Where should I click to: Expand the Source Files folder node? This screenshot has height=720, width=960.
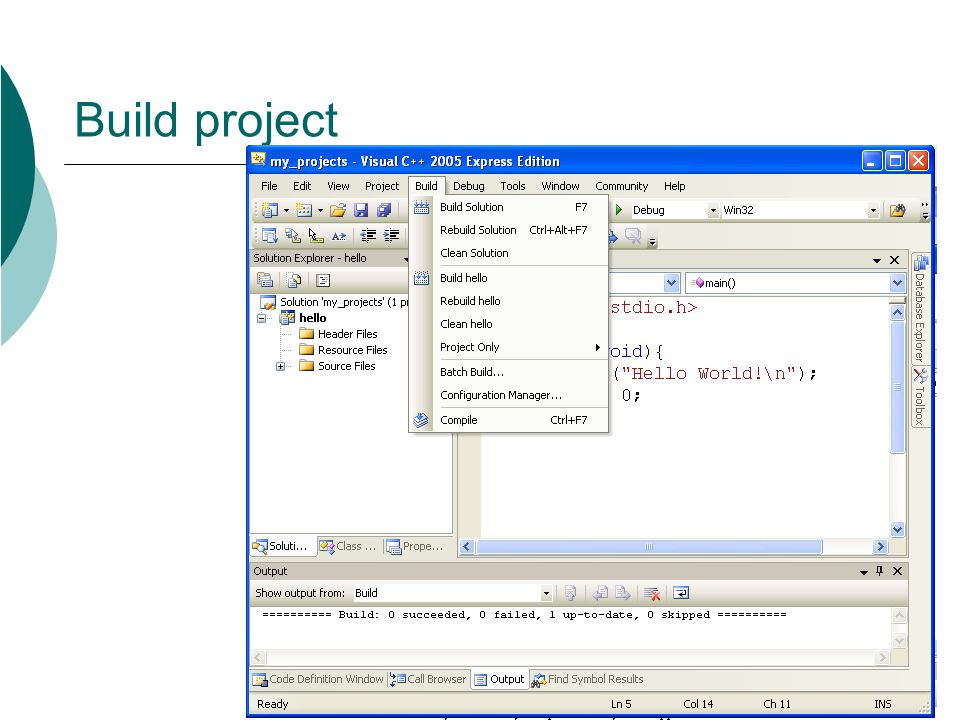pyautogui.click(x=280, y=366)
